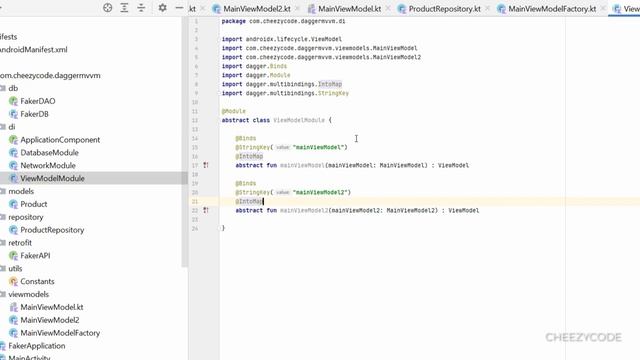Select FakerDAO in project tree
The width and height of the screenshot is (640, 360).
coord(38,101)
